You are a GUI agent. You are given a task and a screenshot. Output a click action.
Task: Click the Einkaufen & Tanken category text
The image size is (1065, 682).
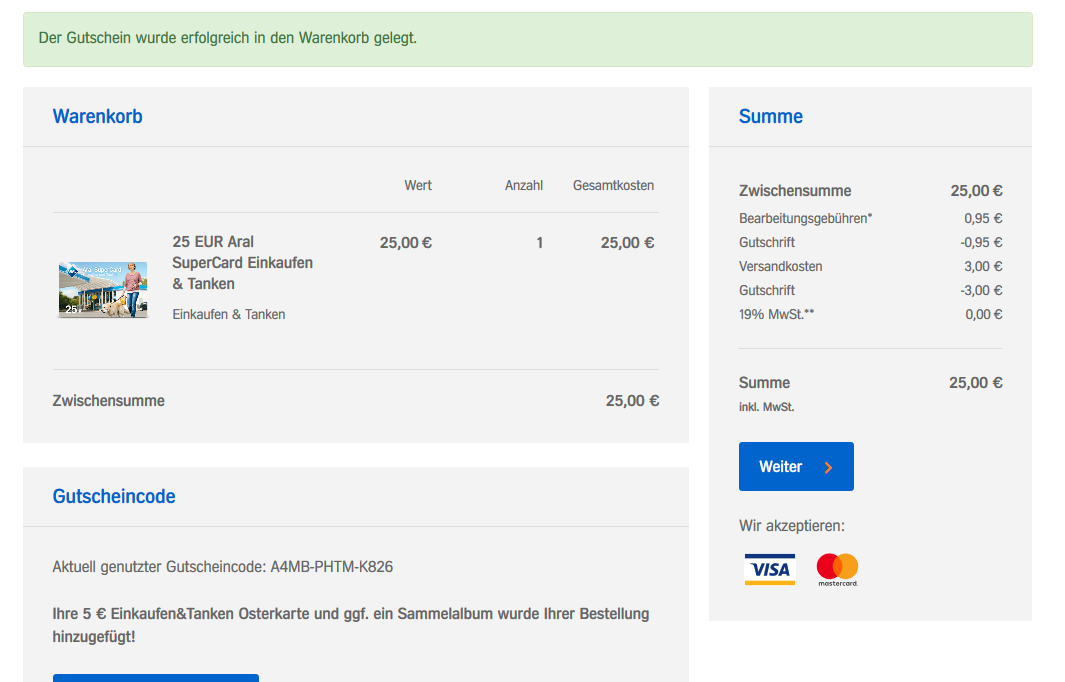[x=229, y=314]
